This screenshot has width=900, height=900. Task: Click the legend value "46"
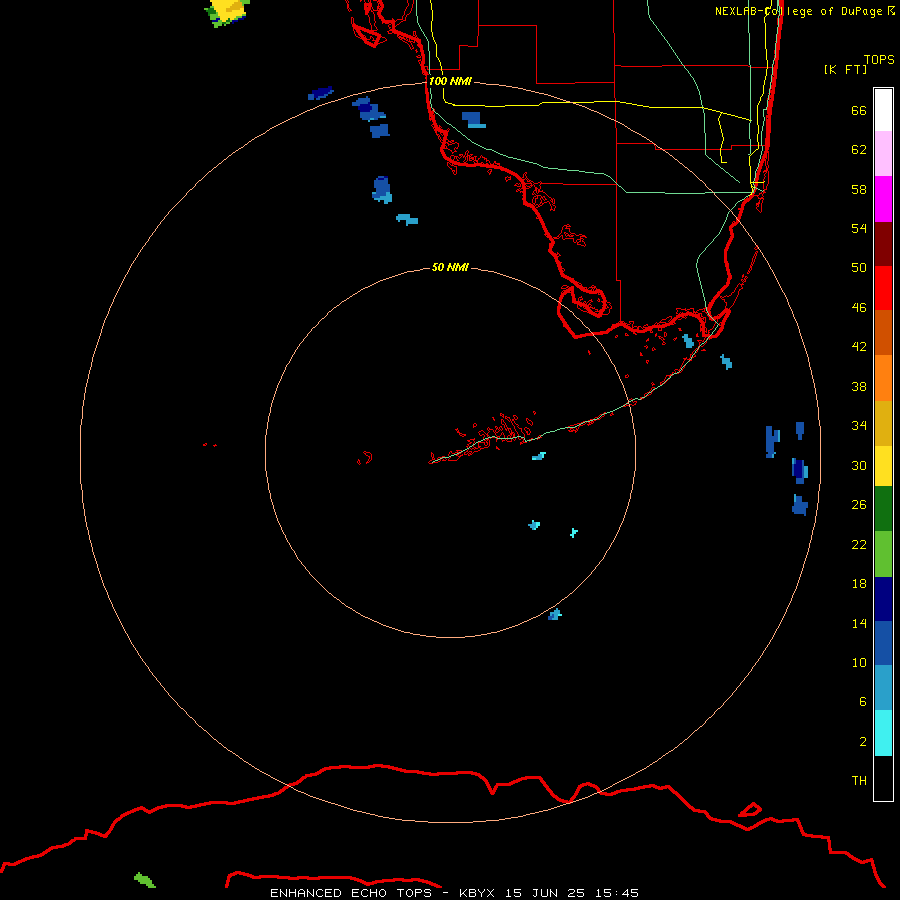pyautogui.click(x=859, y=308)
